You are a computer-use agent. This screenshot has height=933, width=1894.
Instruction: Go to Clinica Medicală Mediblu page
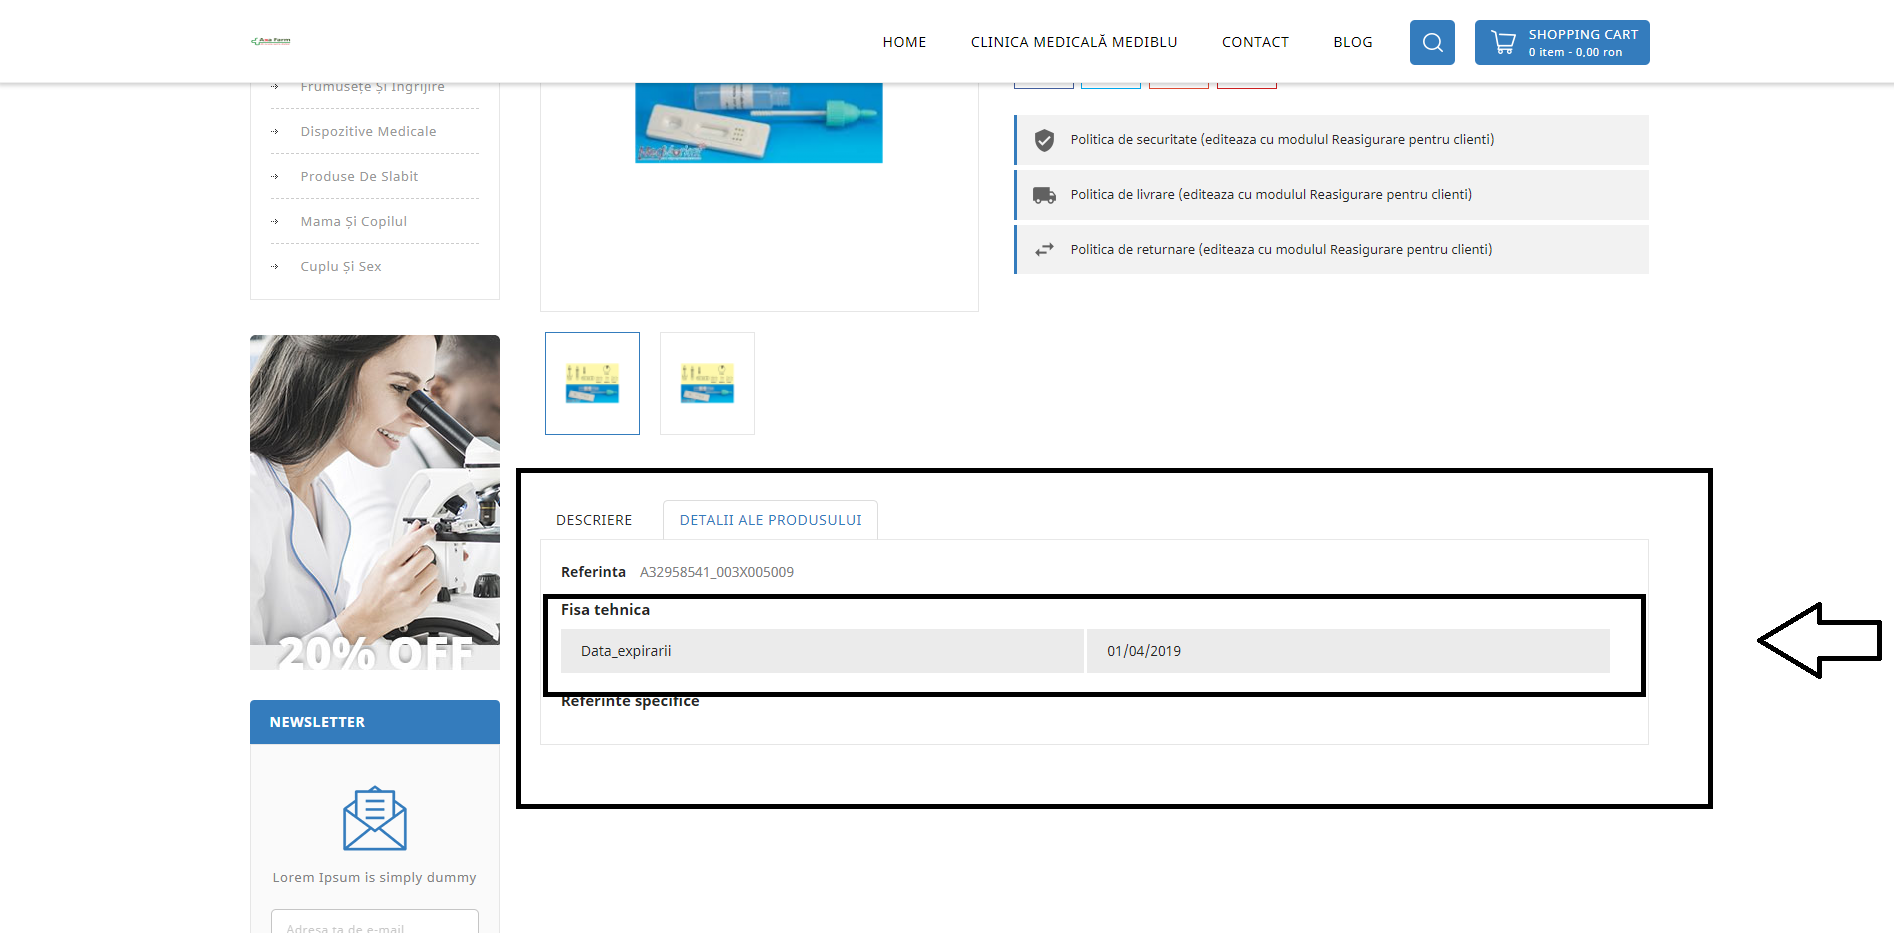pyautogui.click(x=1074, y=42)
